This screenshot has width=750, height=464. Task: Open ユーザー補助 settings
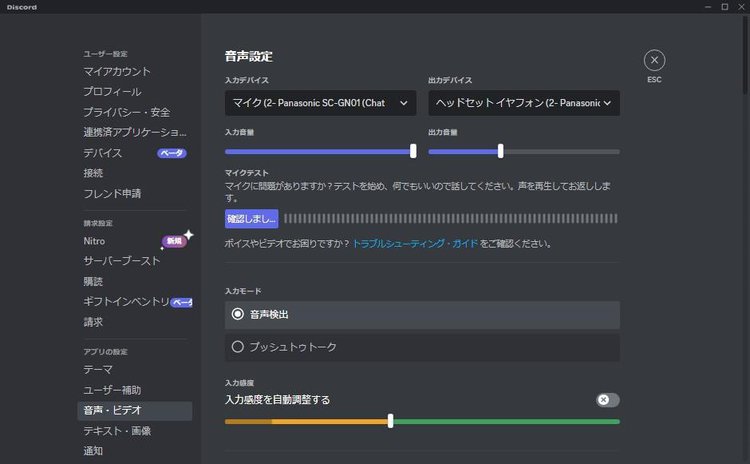(112, 390)
